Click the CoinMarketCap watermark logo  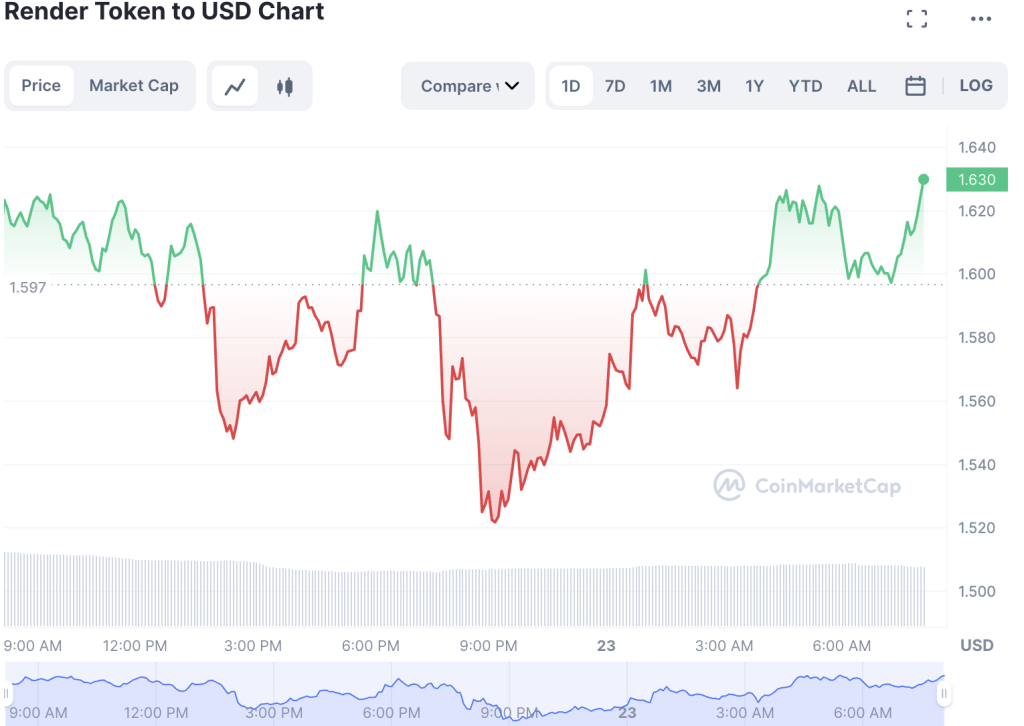point(807,485)
